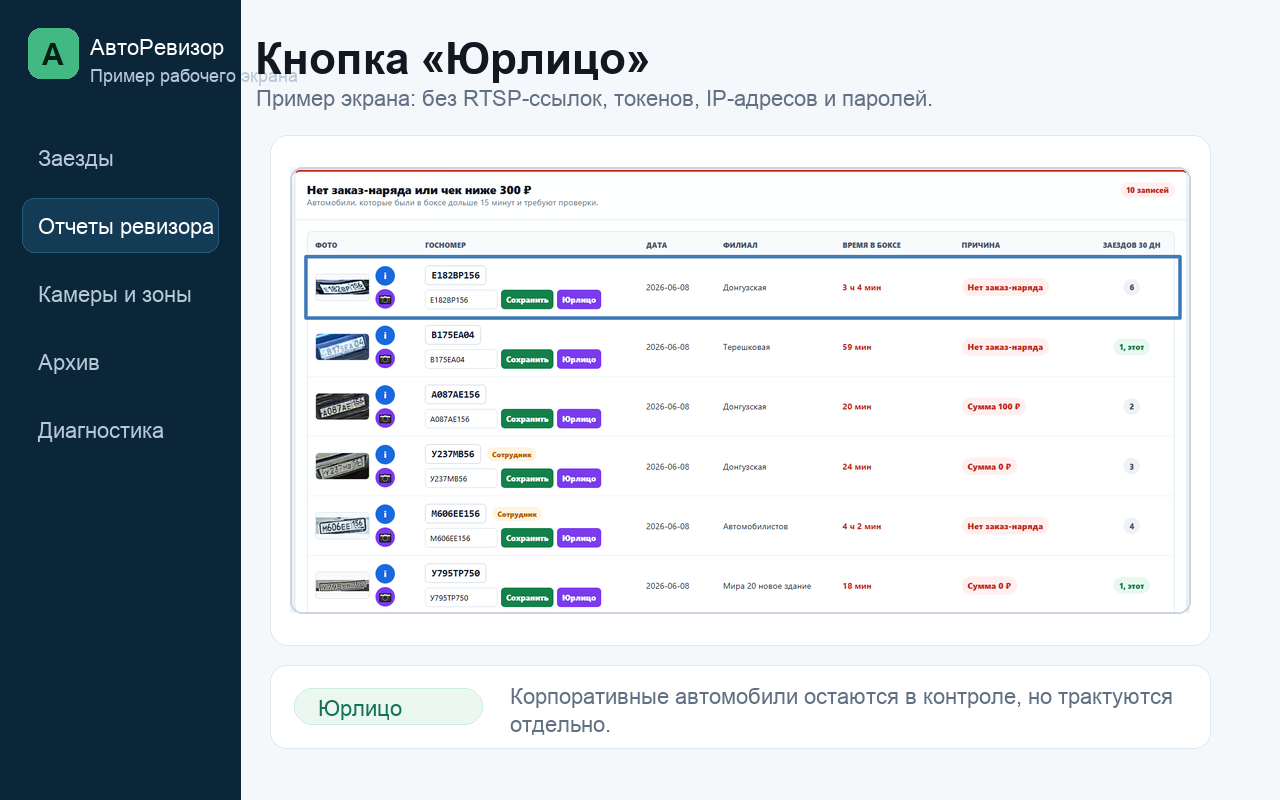Open camera icon for plate У237МВ56
1280x800 pixels.
pos(385,478)
